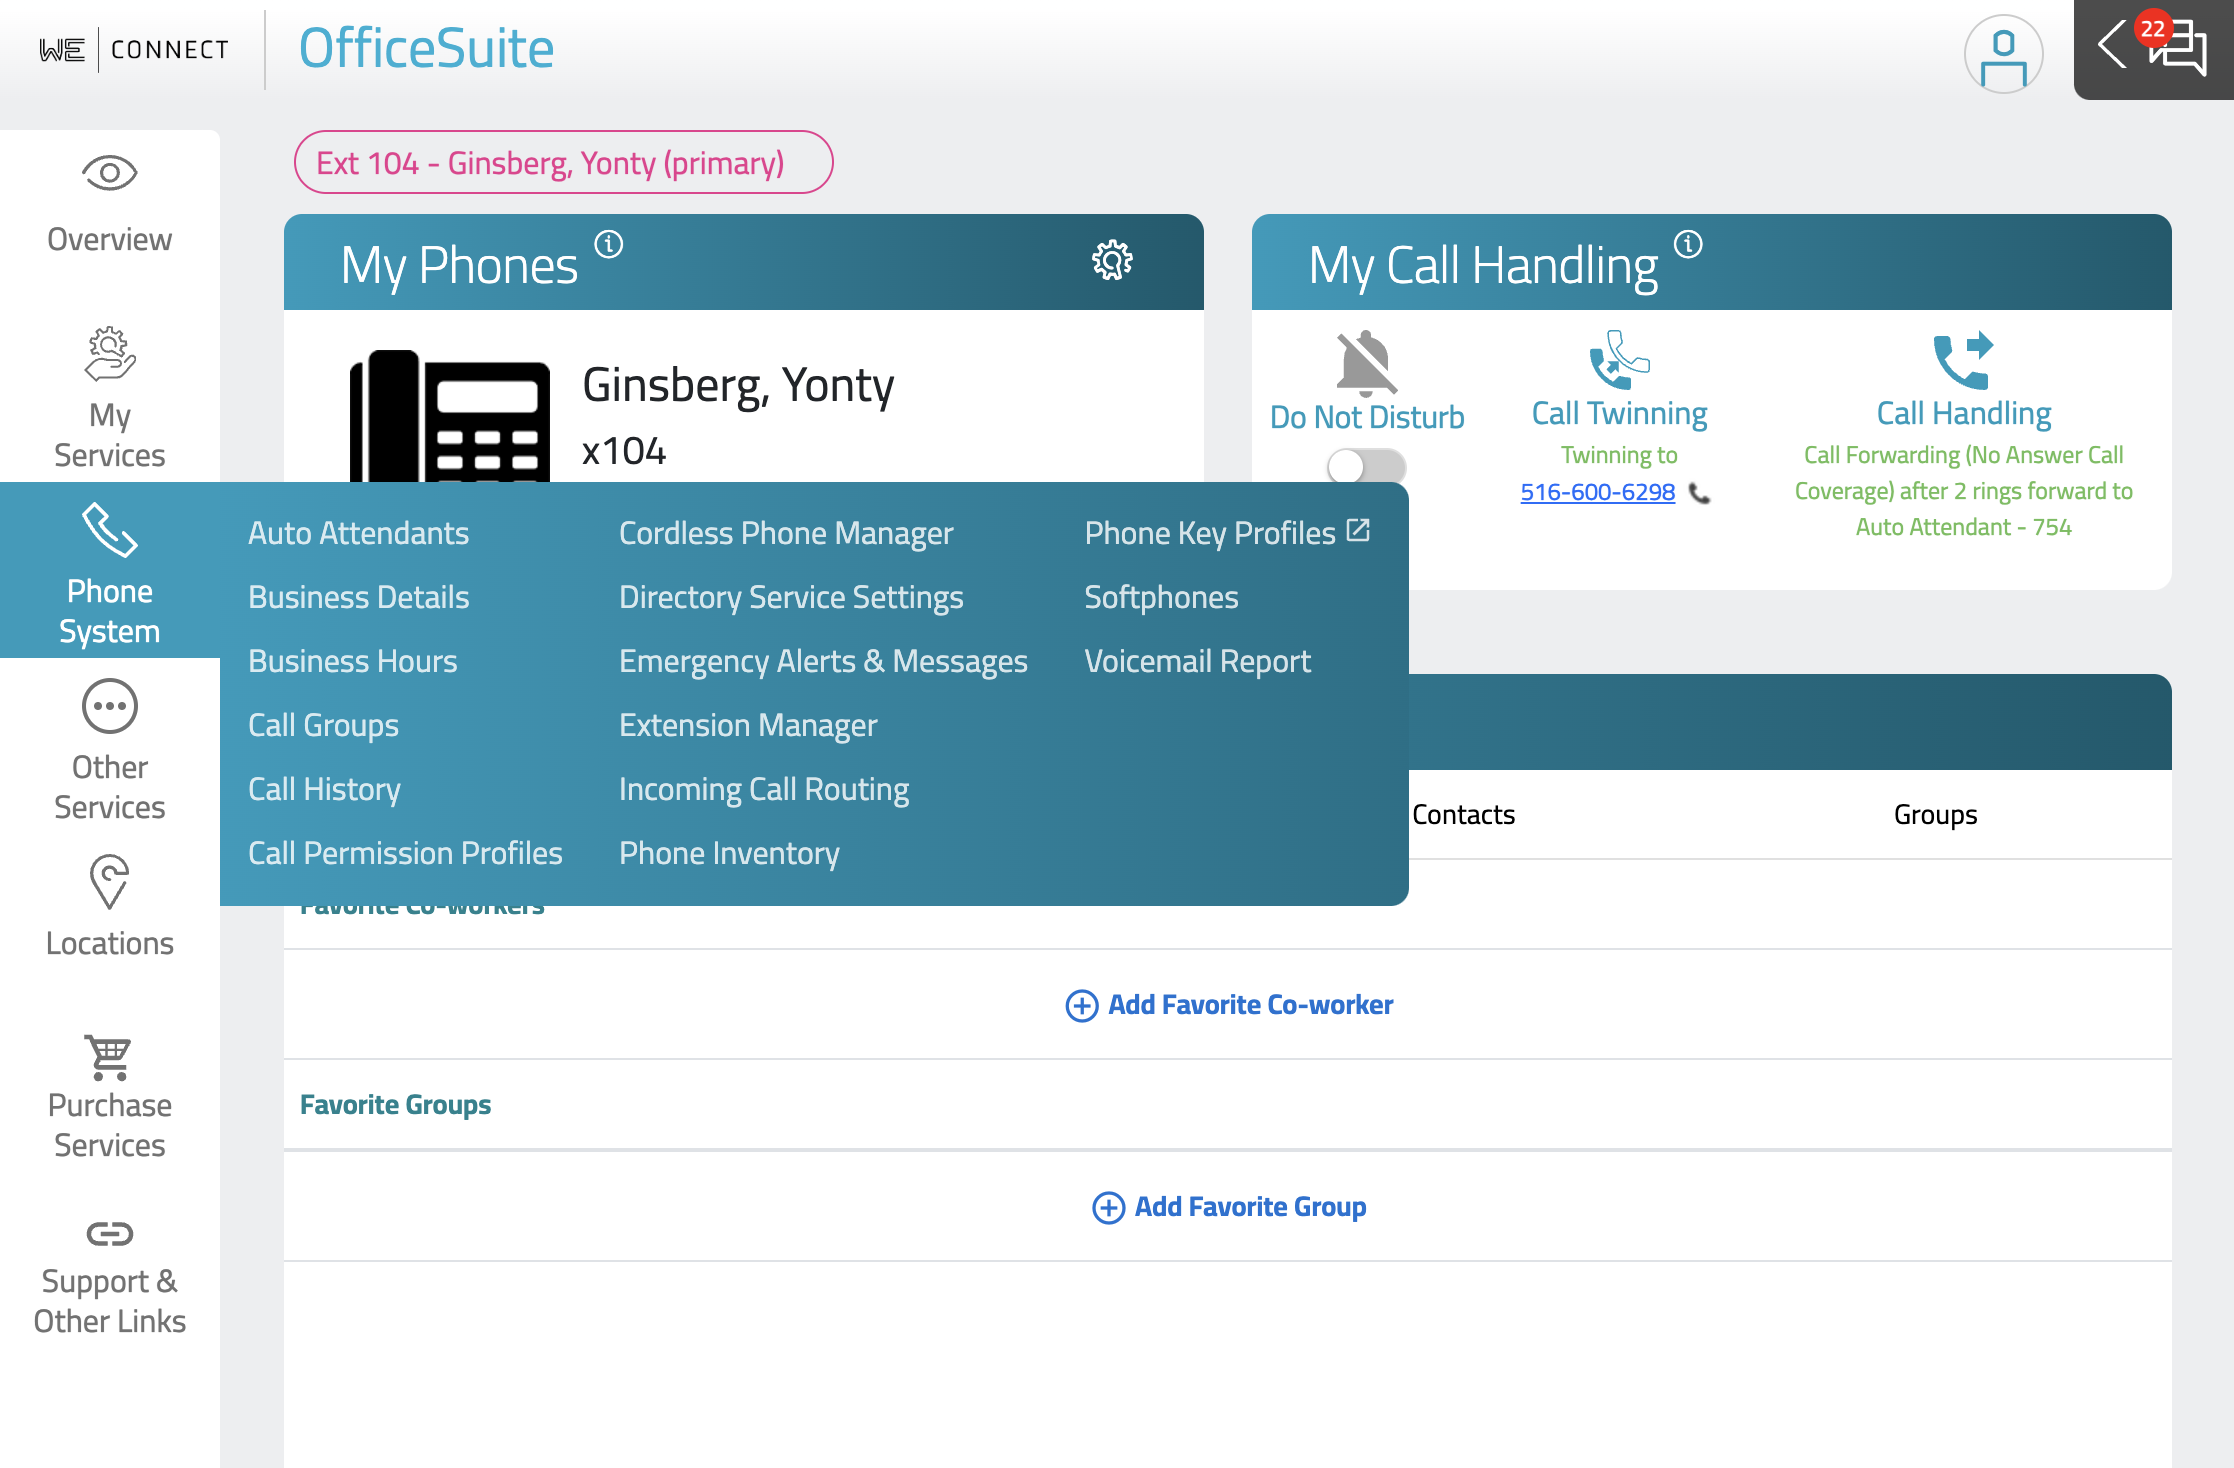Click the My Call Handling info icon

tap(1688, 244)
